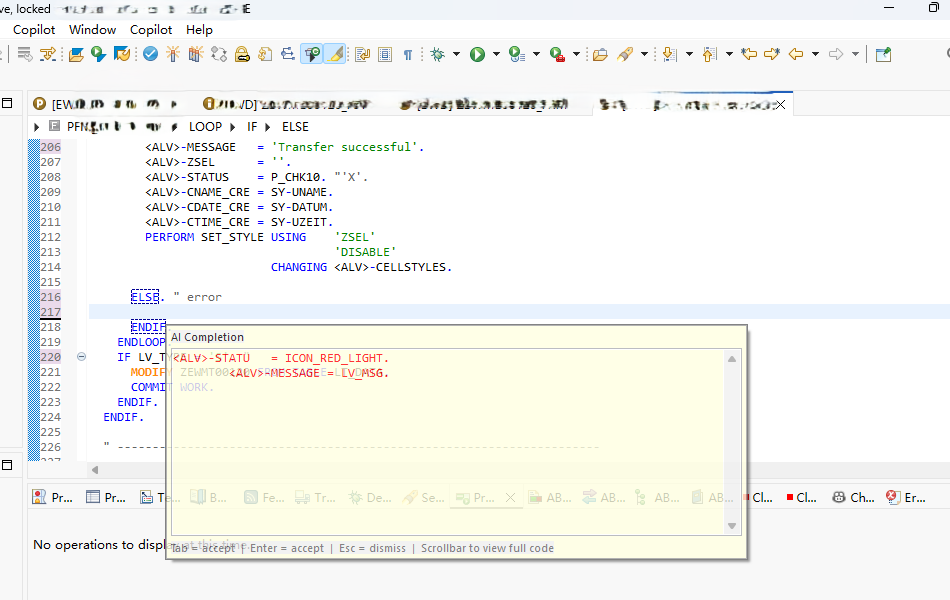Image resolution: width=950 pixels, height=600 pixels.
Task: Click the previous annotation up-arrow icon
Action: tap(709, 55)
